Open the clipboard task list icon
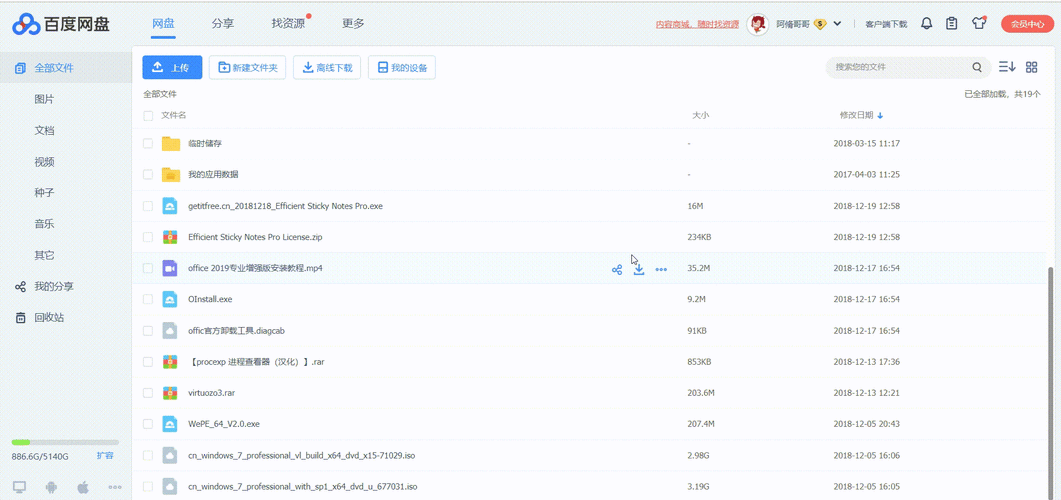 tap(951, 24)
